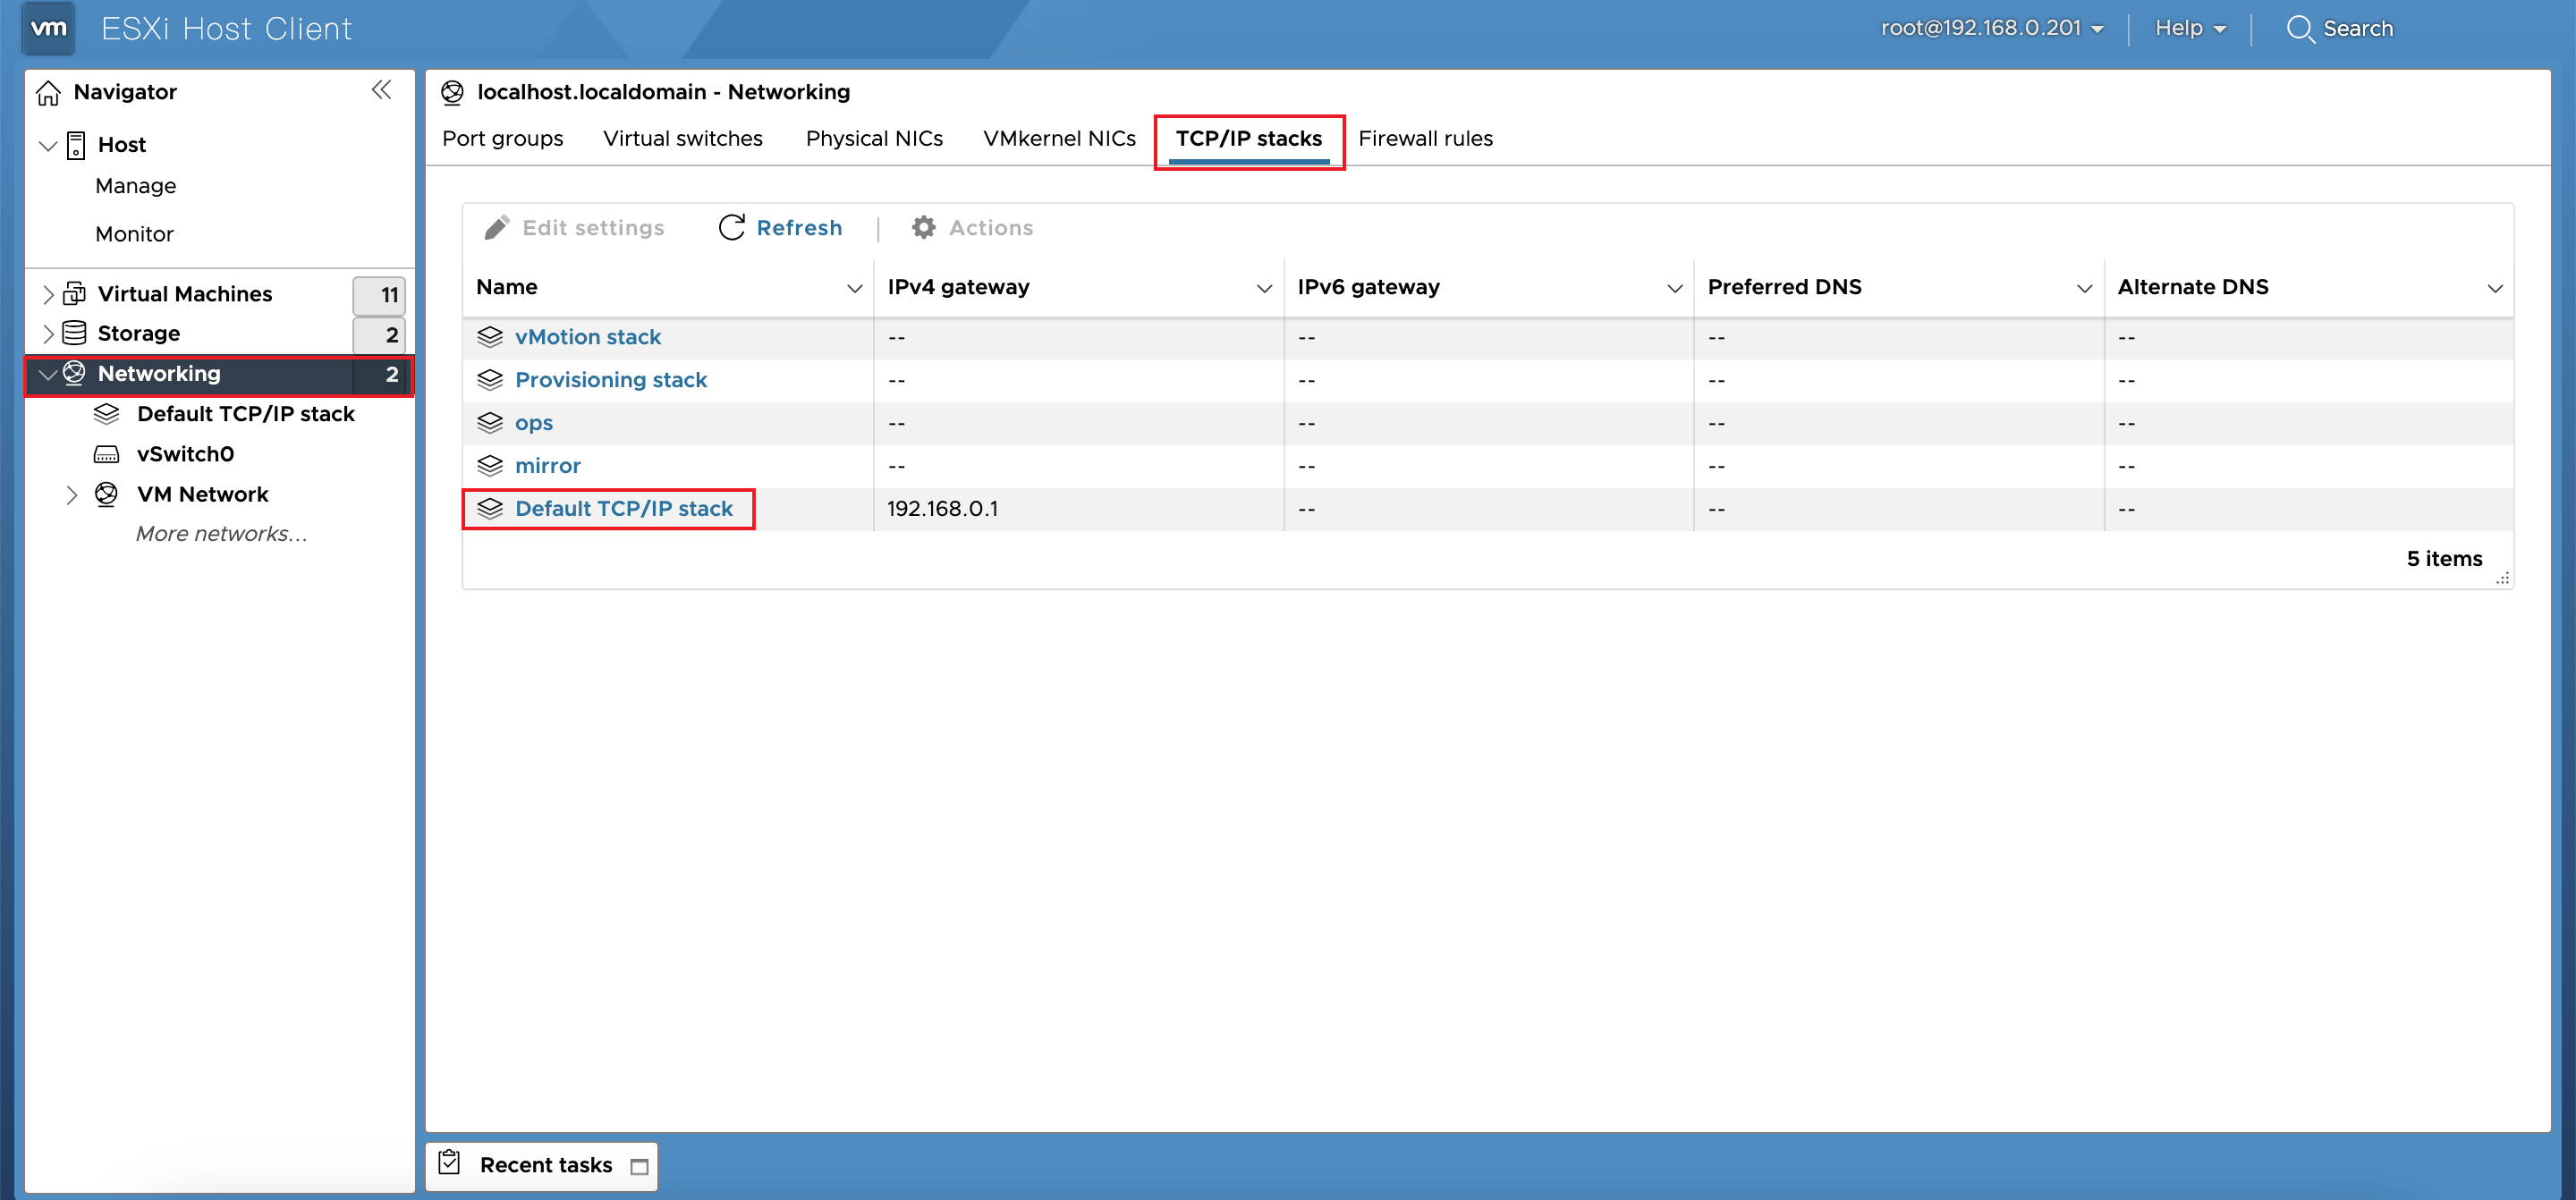Open the IPv6 gateway column dropdown
This screenshot has width=2576, height=1200.
(1674, 288)
